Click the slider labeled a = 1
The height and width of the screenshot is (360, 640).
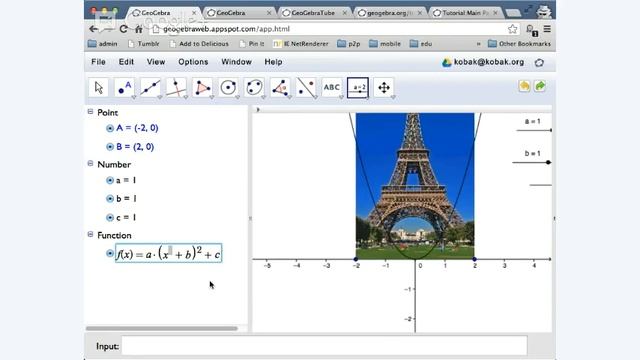(x=534, y=130)
